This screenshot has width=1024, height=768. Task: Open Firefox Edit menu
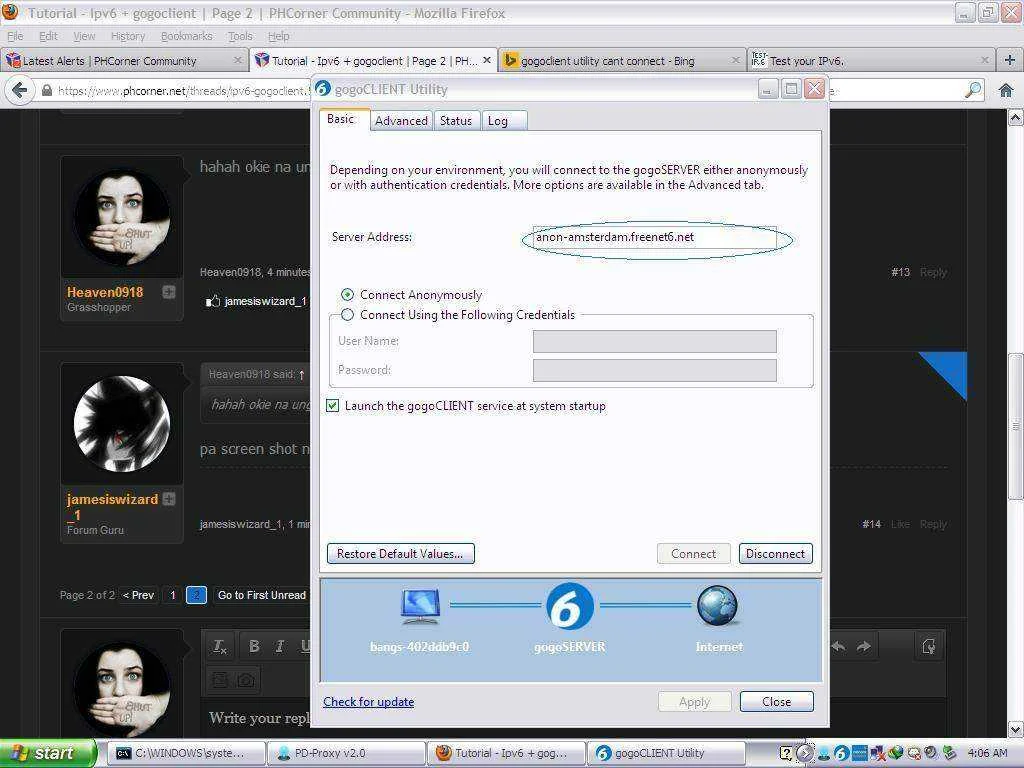click(x=48, y=36)
